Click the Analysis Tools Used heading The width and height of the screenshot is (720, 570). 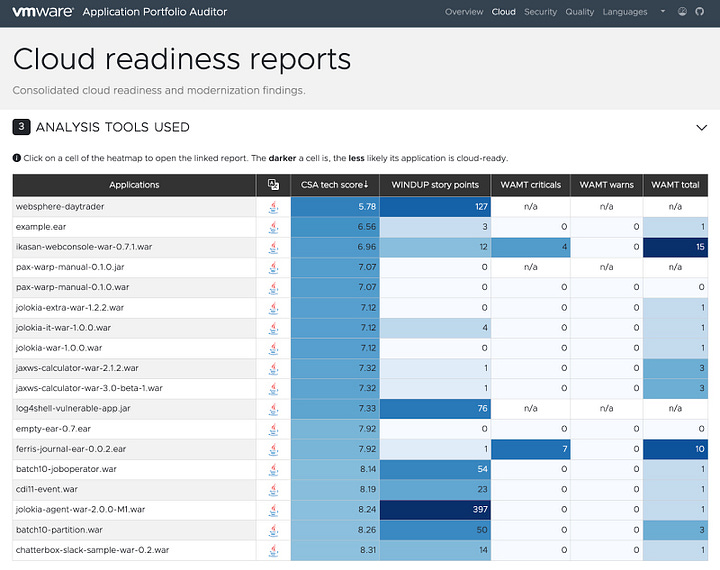[112, 127]
